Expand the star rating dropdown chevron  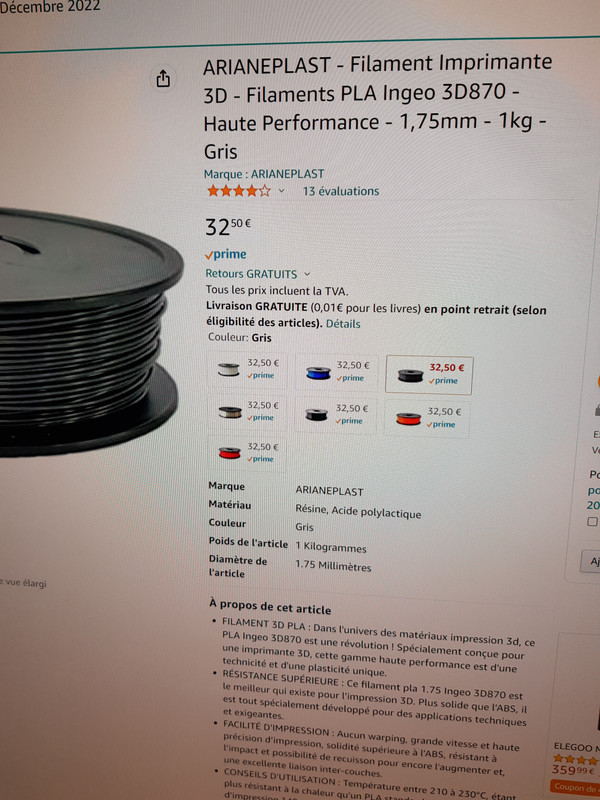(281, 191)
